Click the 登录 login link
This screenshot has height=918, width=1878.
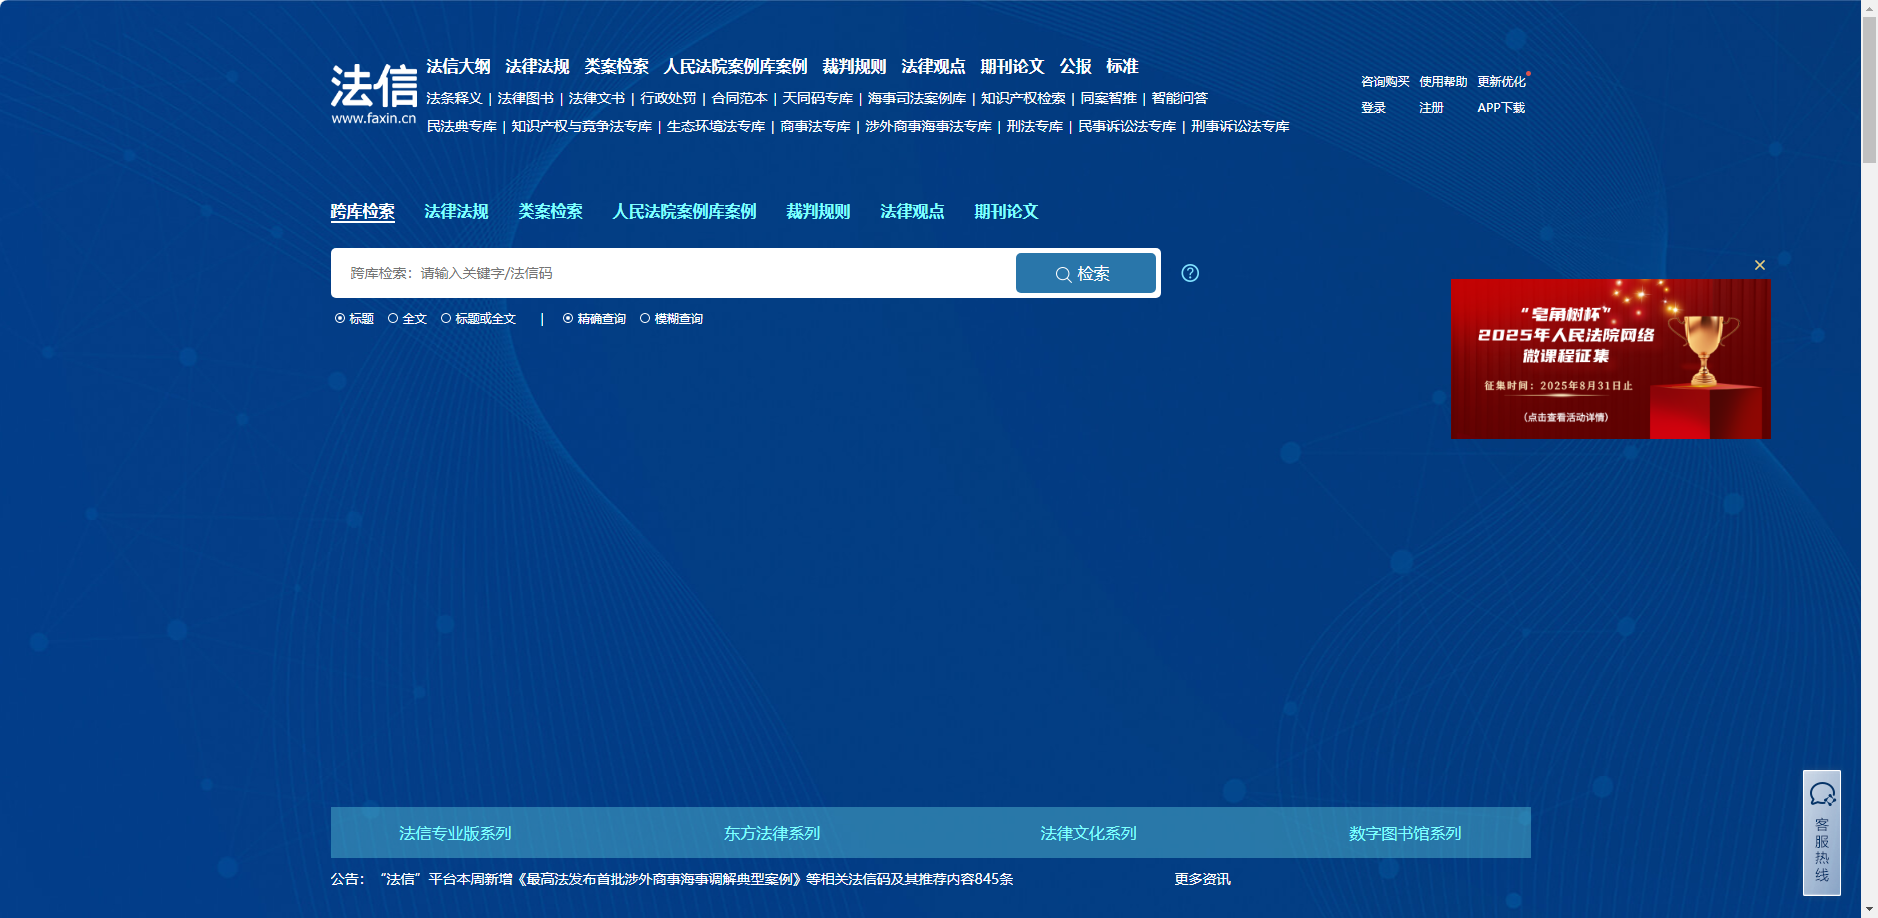pos(1373,108)
